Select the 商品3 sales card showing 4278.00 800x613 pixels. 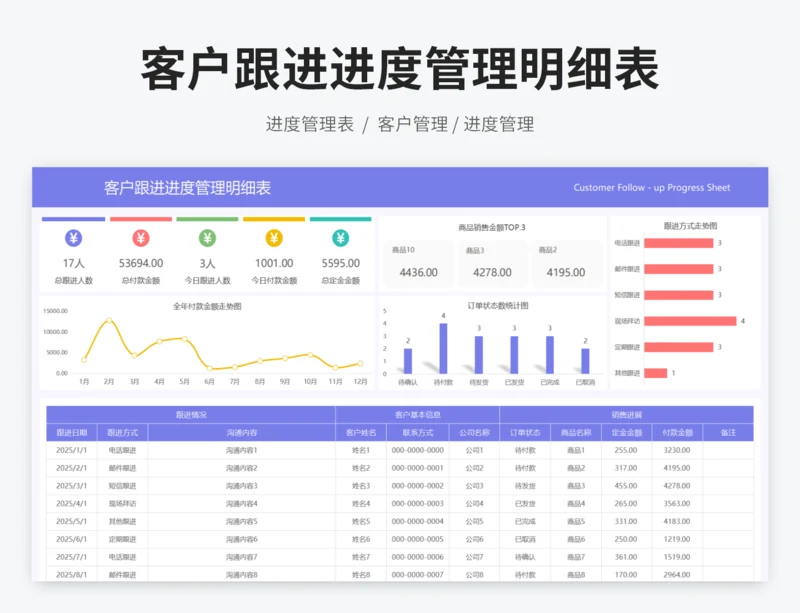coord(492,264)
